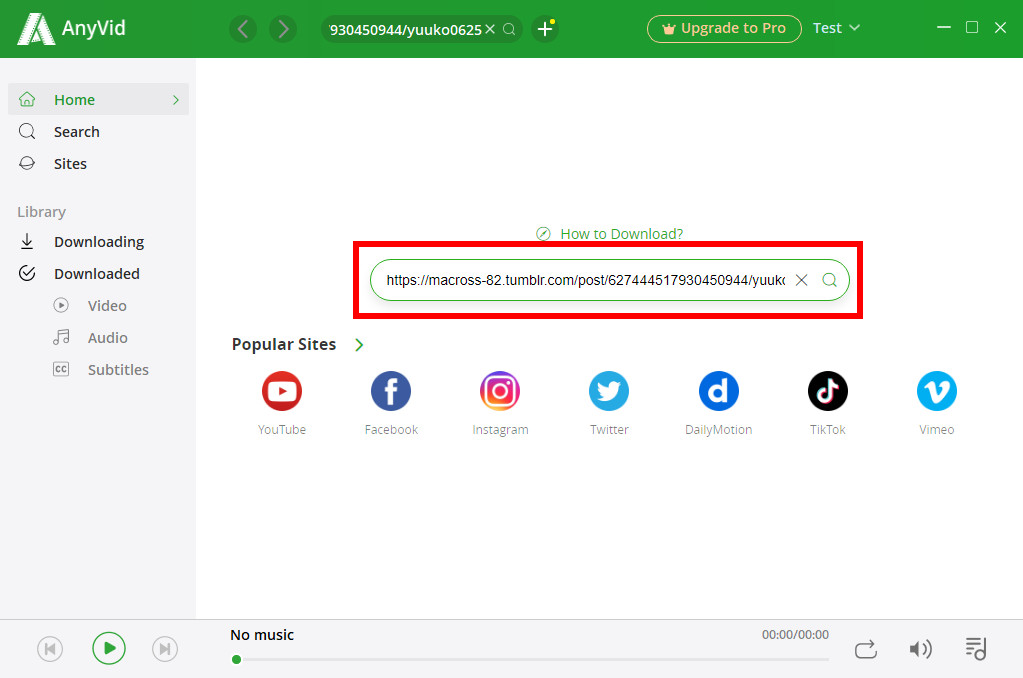1023x678 pixels.
Task: Open the Test account dropdown
Action: (836, 28)
